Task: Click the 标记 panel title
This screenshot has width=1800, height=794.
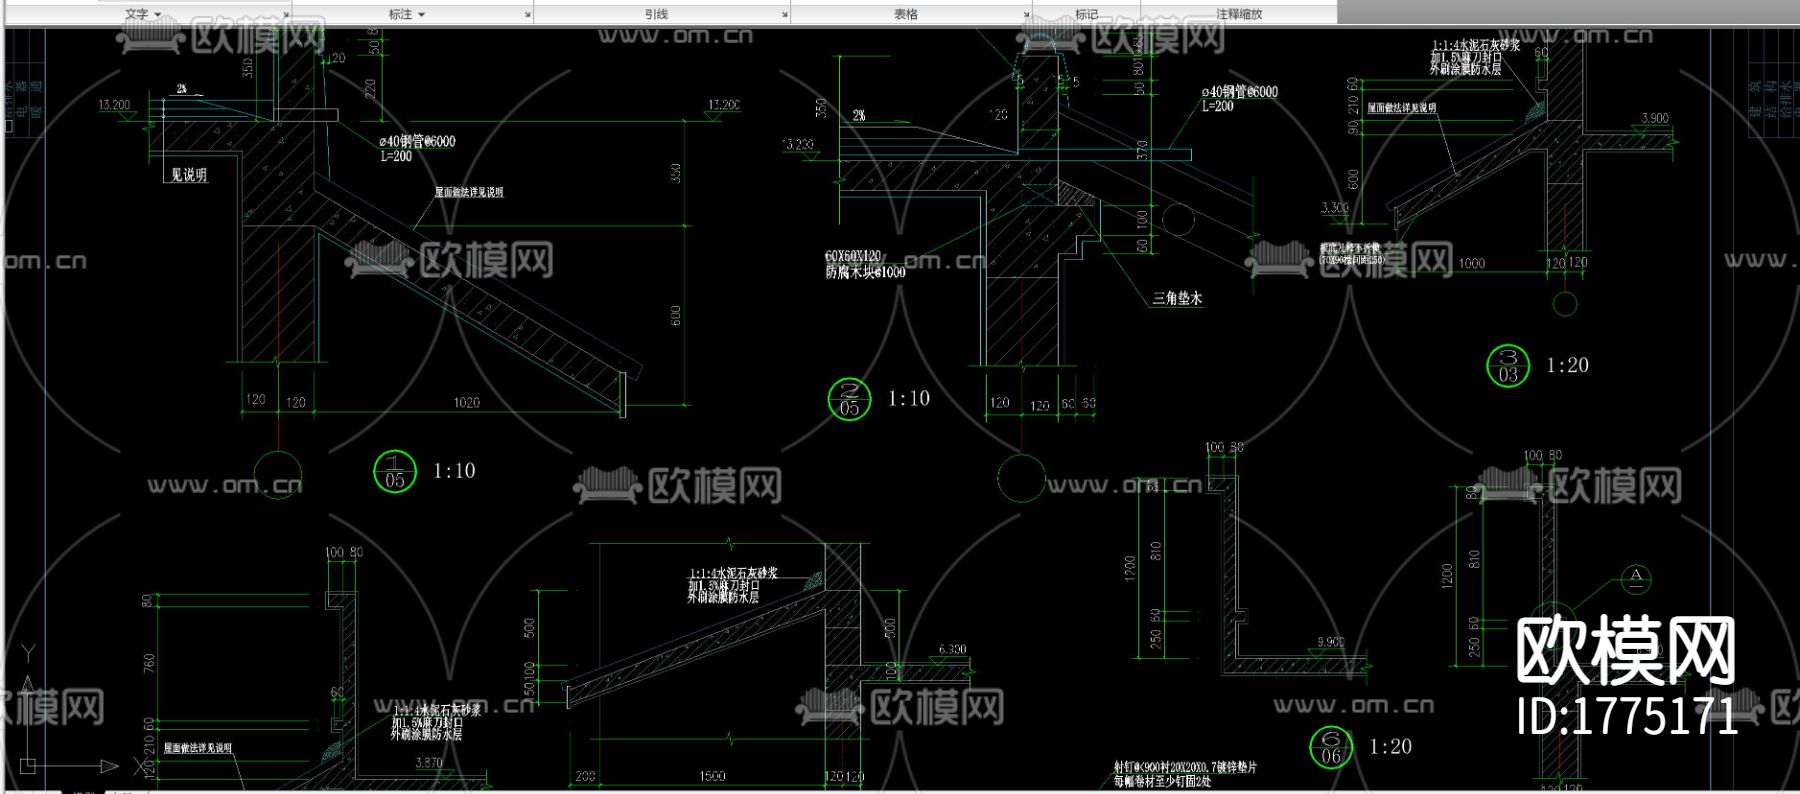Action: coord(1086,14)
